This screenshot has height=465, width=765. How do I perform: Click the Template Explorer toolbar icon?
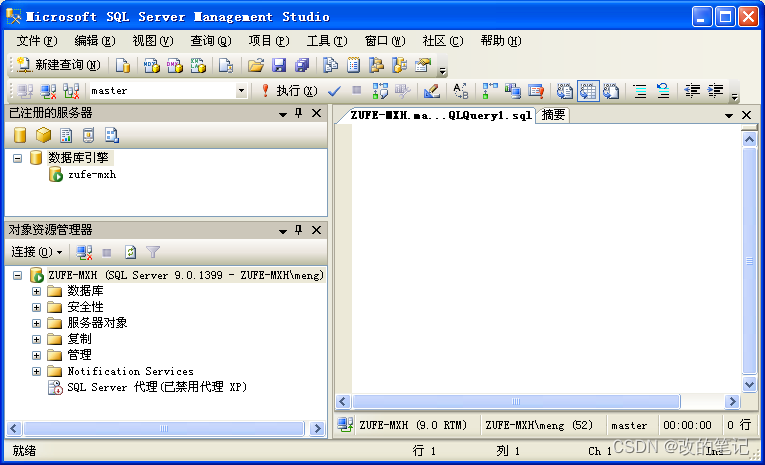pos(400,65)
